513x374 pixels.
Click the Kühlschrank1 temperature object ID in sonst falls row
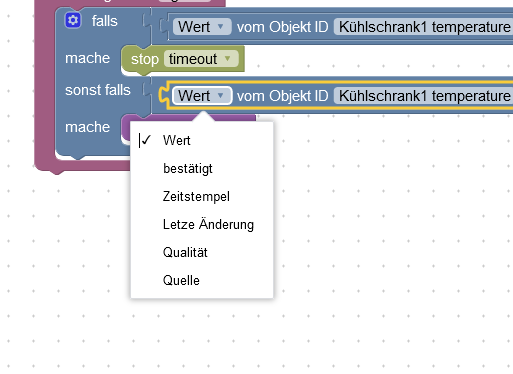click(x=423, y=96)
